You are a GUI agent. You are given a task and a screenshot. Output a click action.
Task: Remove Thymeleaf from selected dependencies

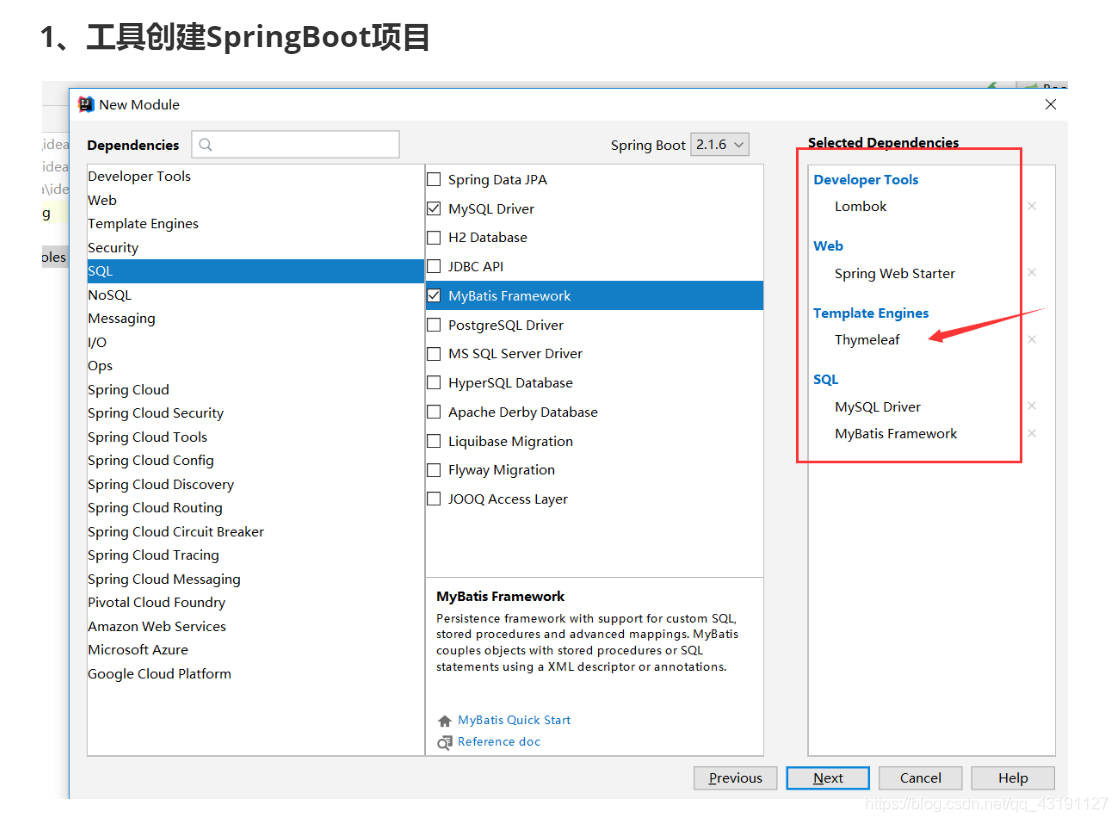[1032, 339]
